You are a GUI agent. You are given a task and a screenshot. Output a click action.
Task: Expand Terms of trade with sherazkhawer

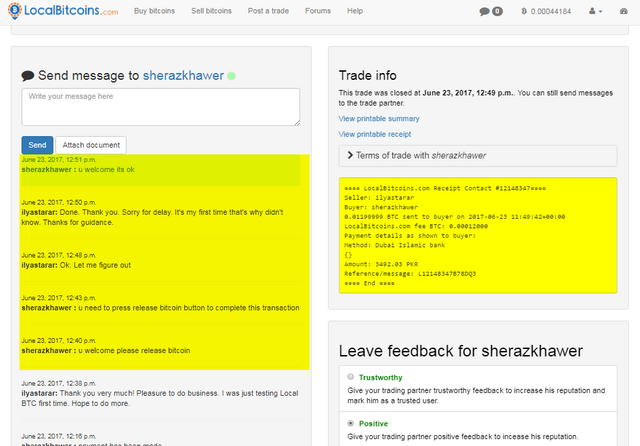(x=478, y=155)
